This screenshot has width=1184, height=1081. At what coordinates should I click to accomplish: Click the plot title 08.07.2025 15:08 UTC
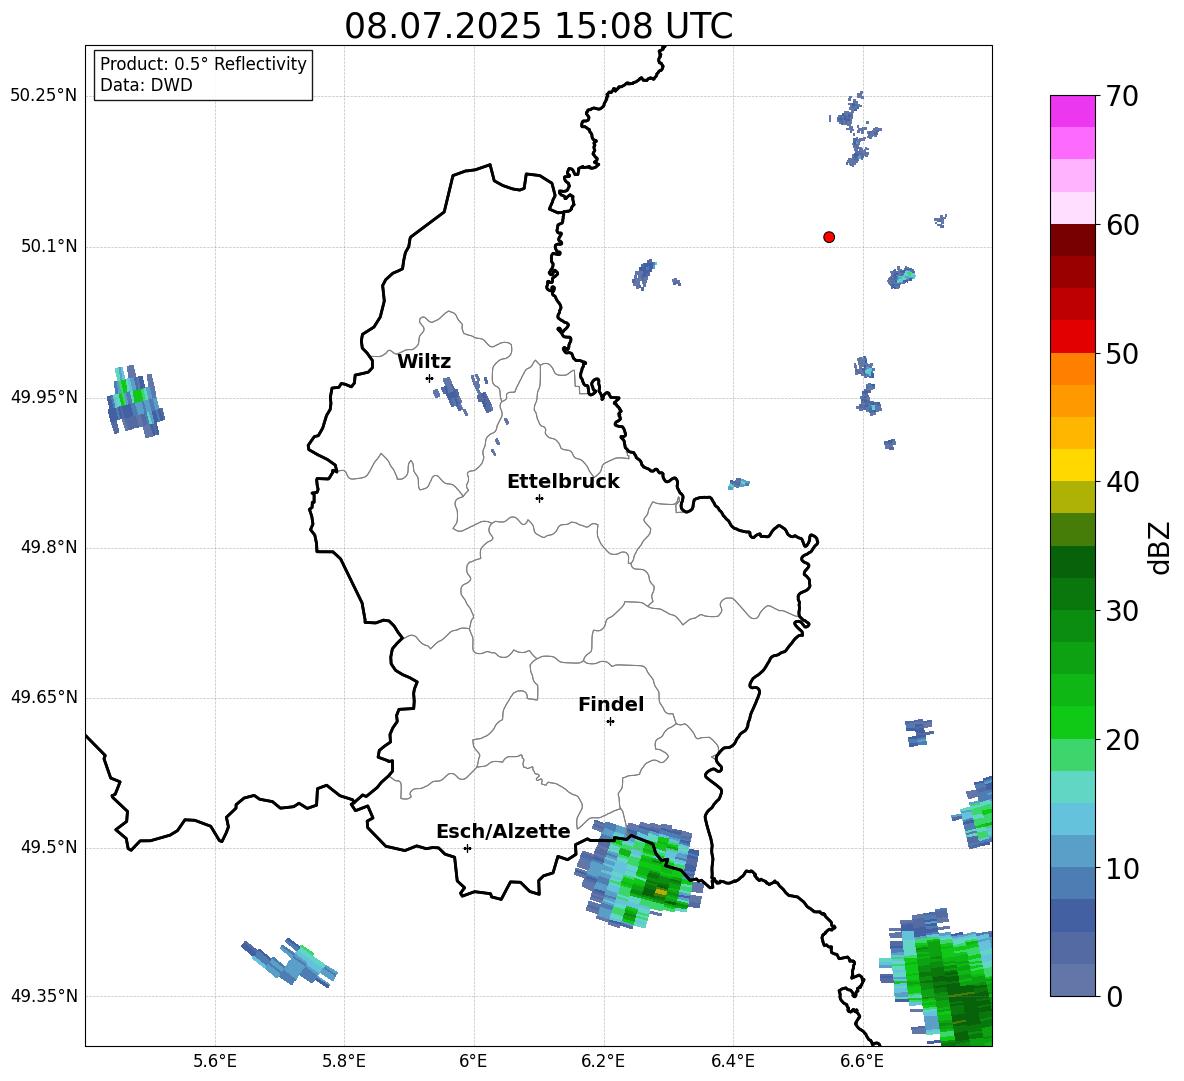538,26
